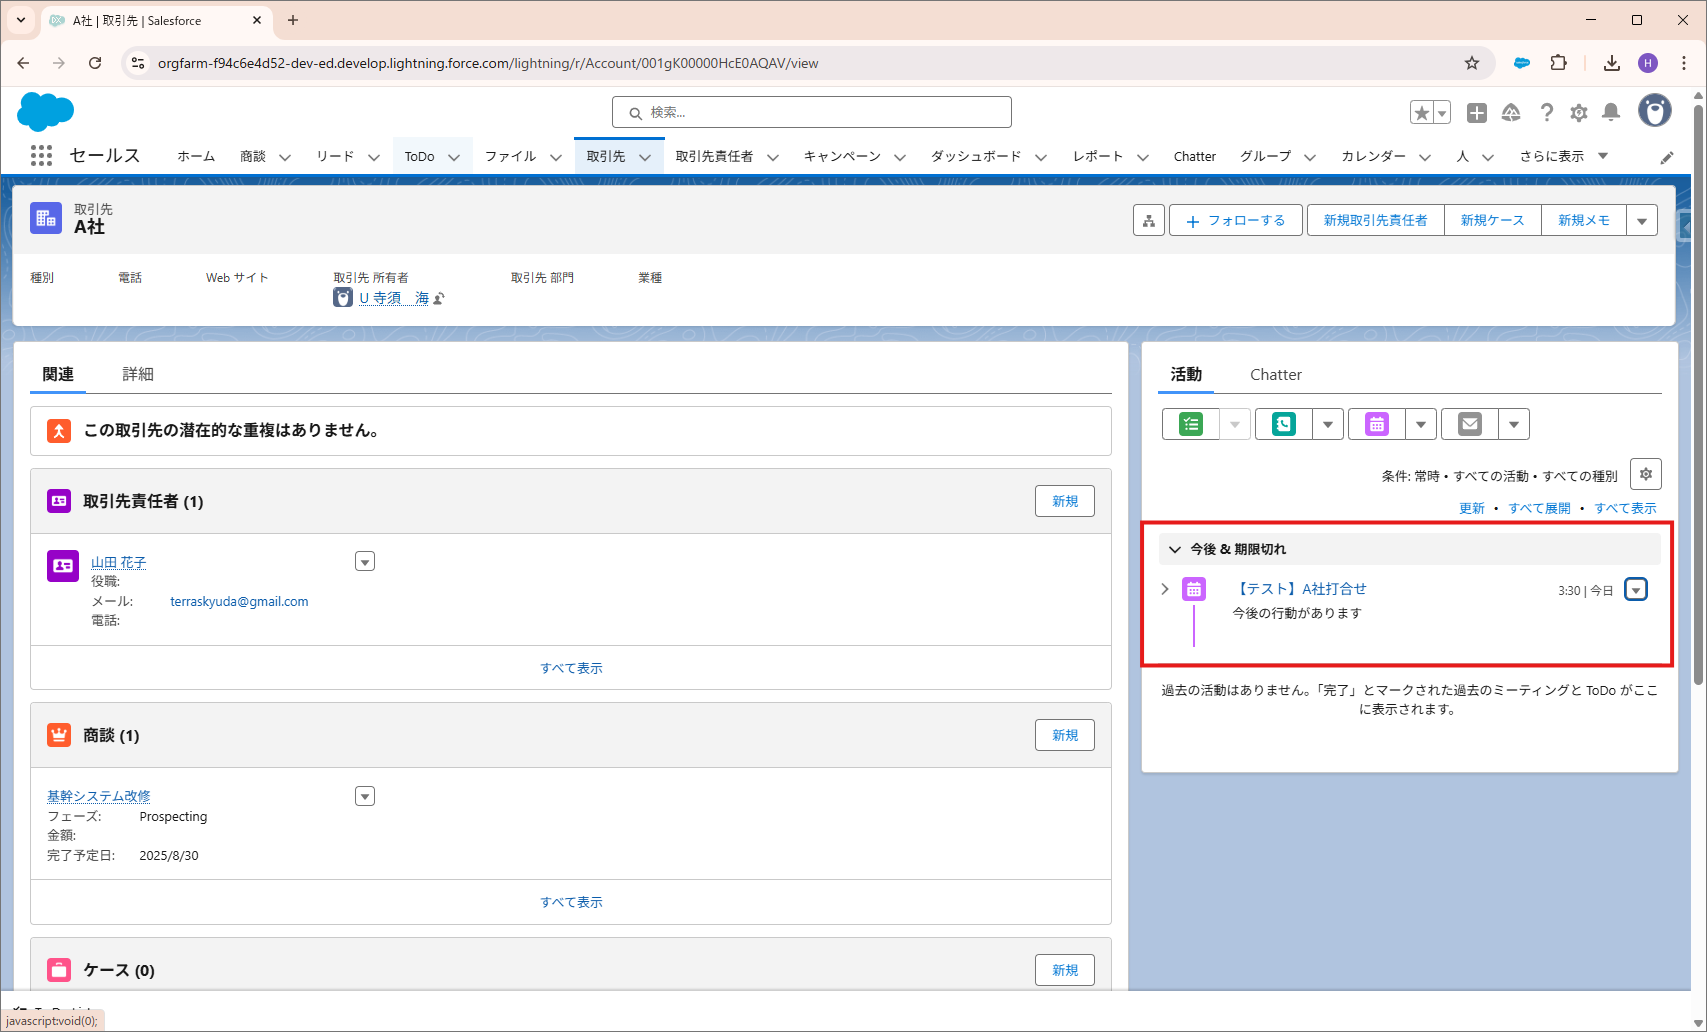Open レポート navigation tab
The height and width of the screenshot is (1032, 1707).
click(1098, 156)
